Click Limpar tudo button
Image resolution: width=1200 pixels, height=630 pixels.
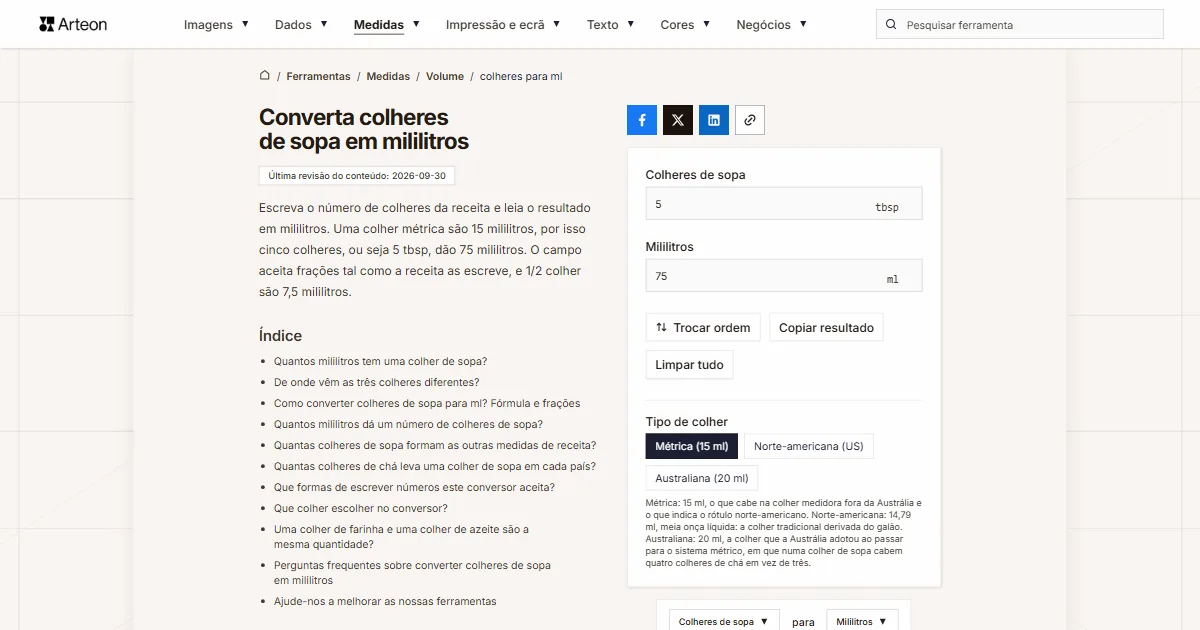[689, 365]
